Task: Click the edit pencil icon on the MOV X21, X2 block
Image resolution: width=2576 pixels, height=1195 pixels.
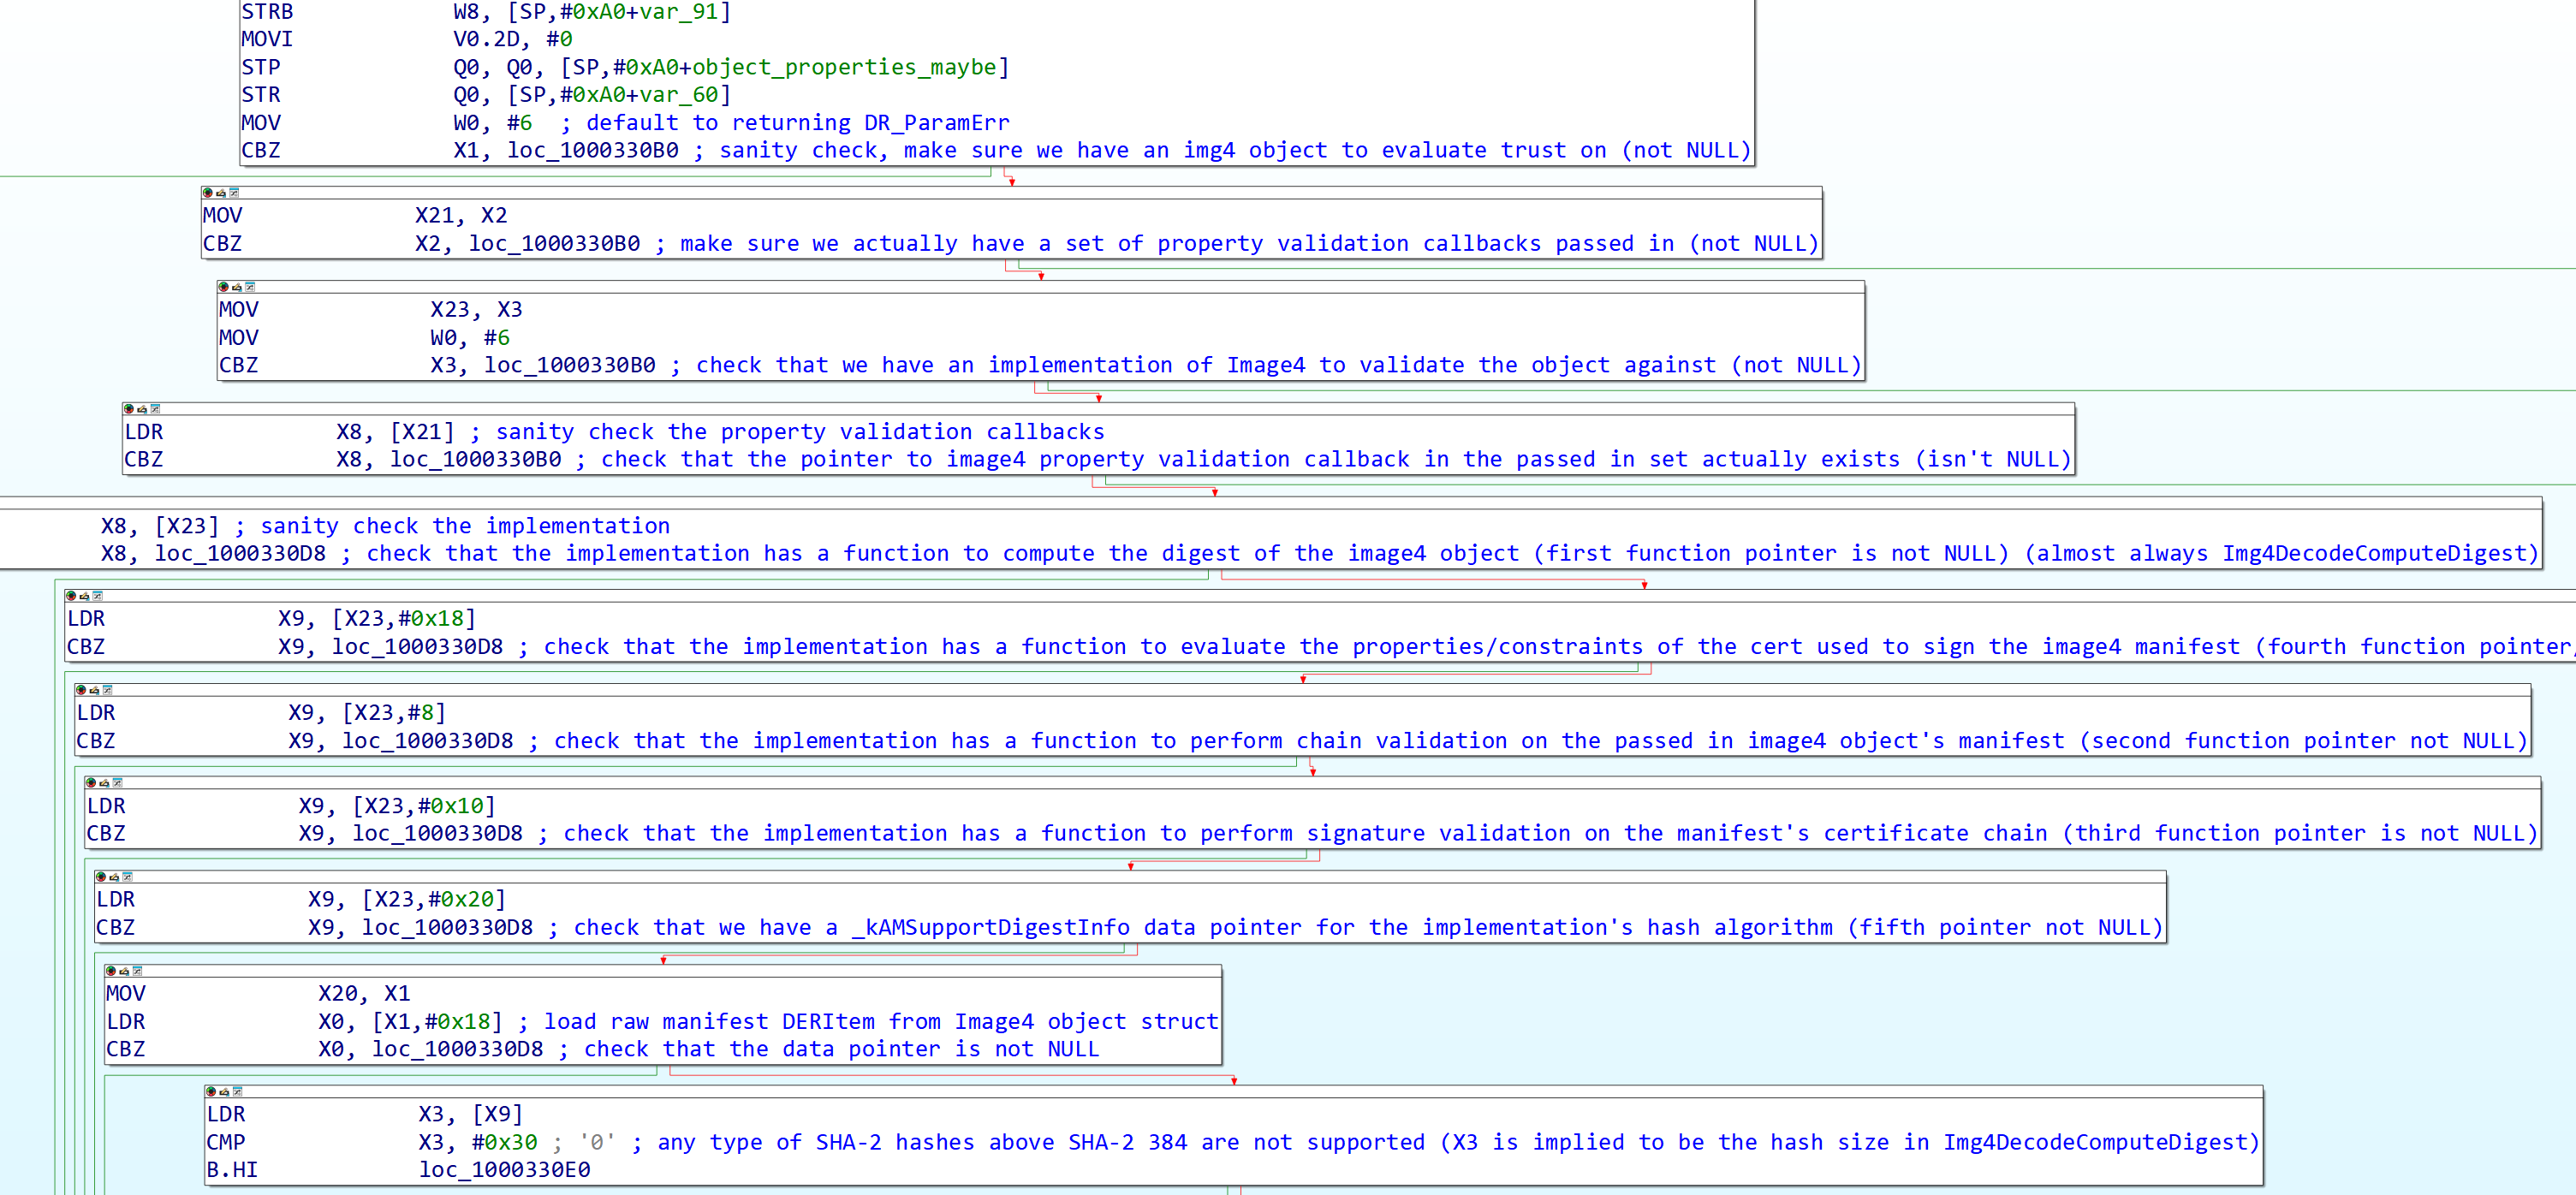Action: tap(221, 193)
